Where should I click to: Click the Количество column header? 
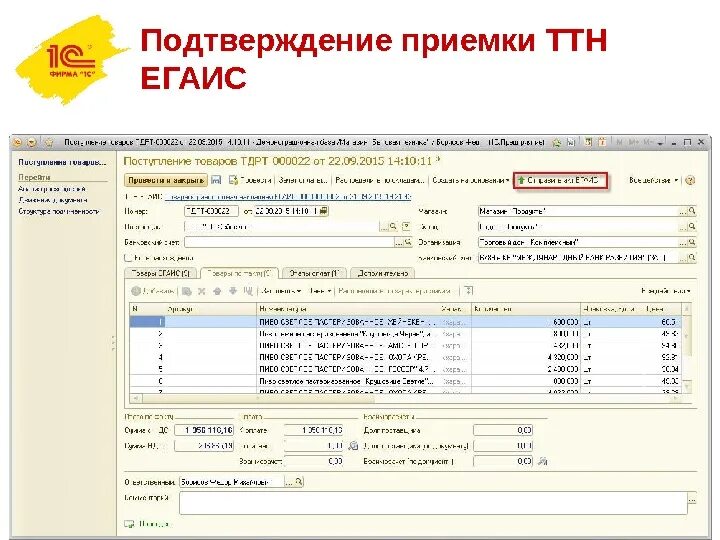click(527, 309)
